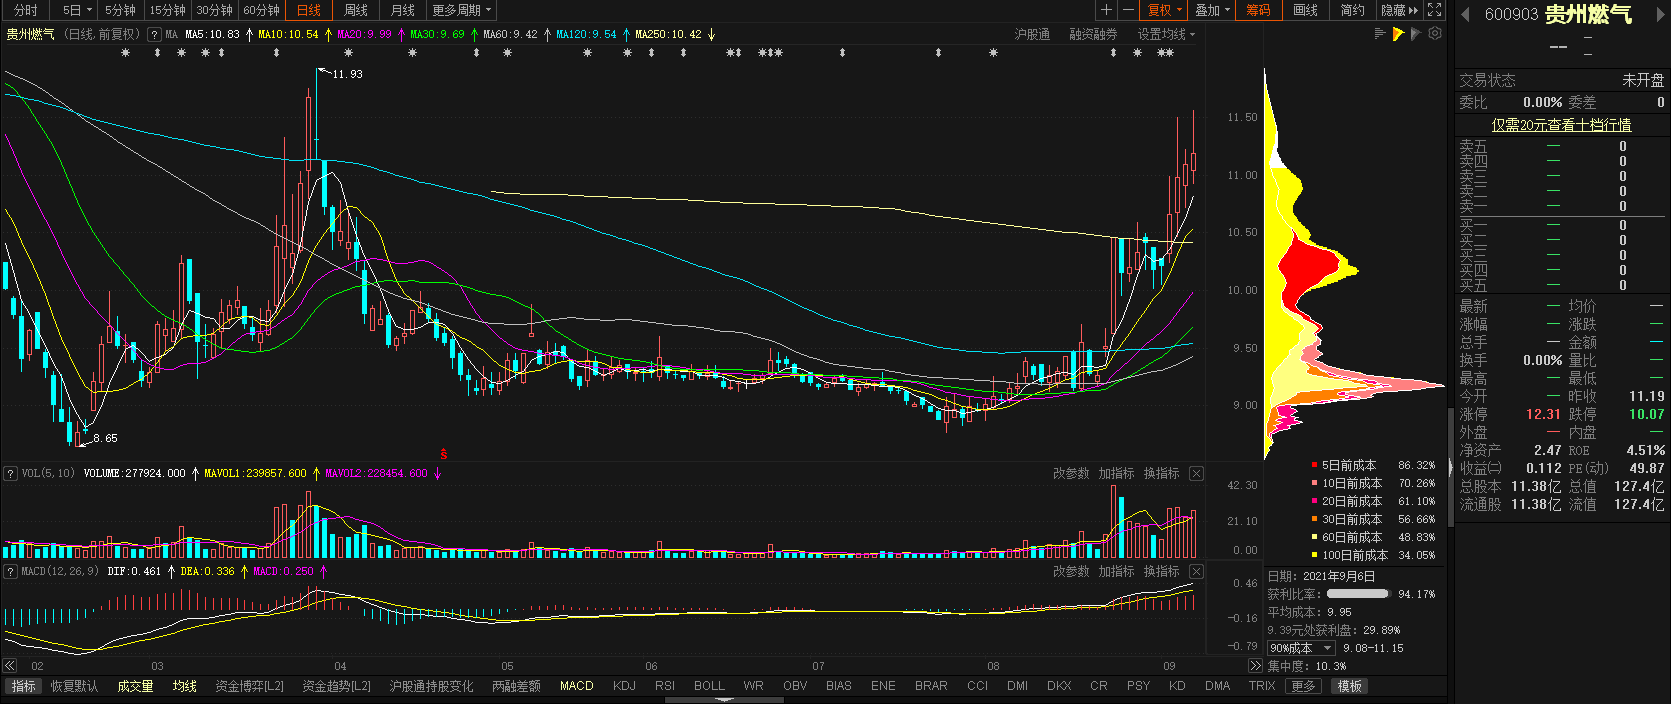This screenshot has height=704, width=1671.
Task: Click the 仅需20元查看十档行情 link
Action: (1561, 125)
